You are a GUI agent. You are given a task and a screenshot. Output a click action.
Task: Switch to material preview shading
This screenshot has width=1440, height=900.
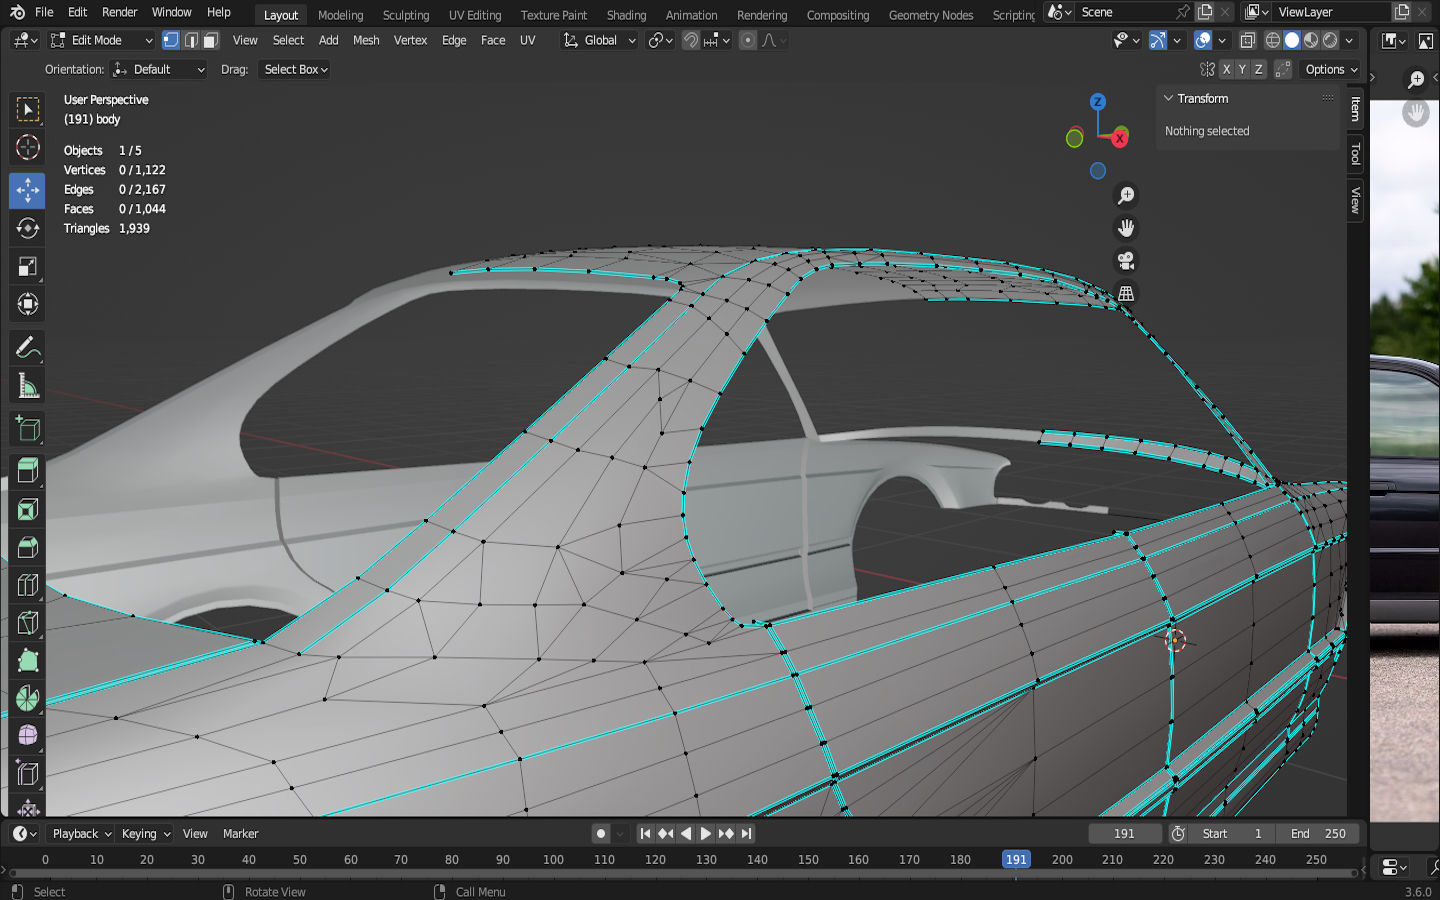point(1311,40)
